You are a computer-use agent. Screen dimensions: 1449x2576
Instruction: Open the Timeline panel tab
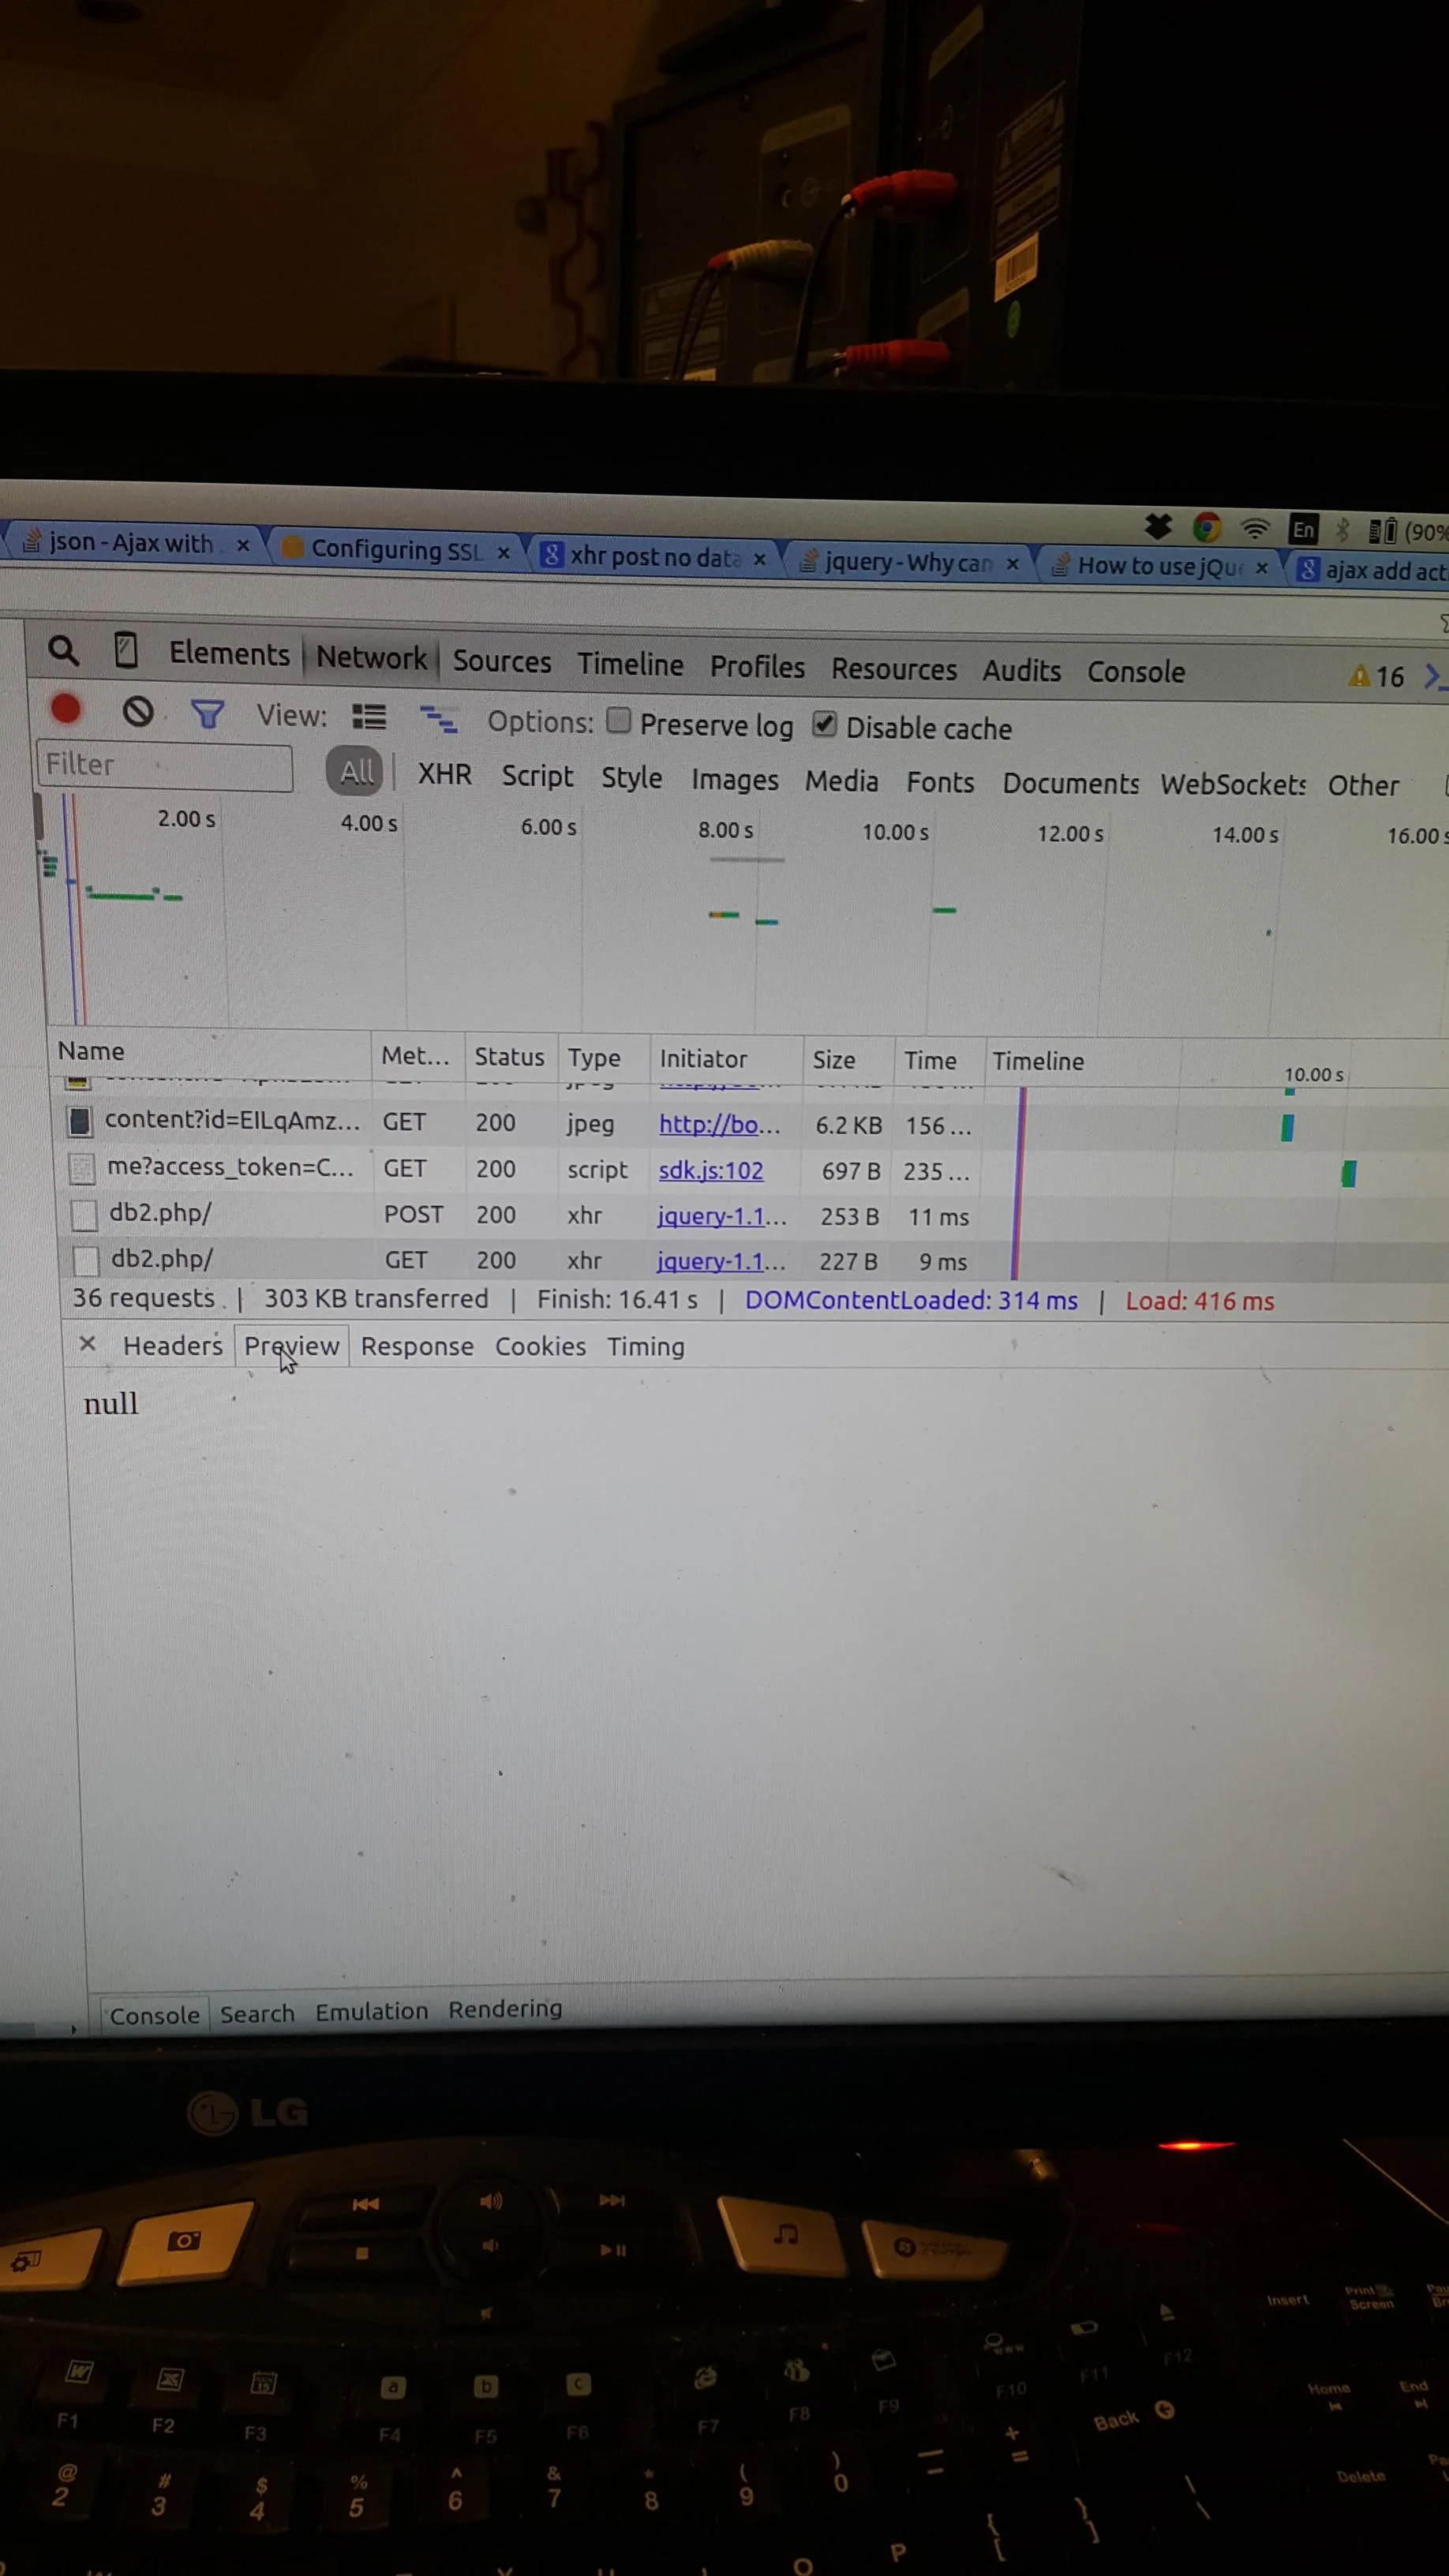coord(631,665)
